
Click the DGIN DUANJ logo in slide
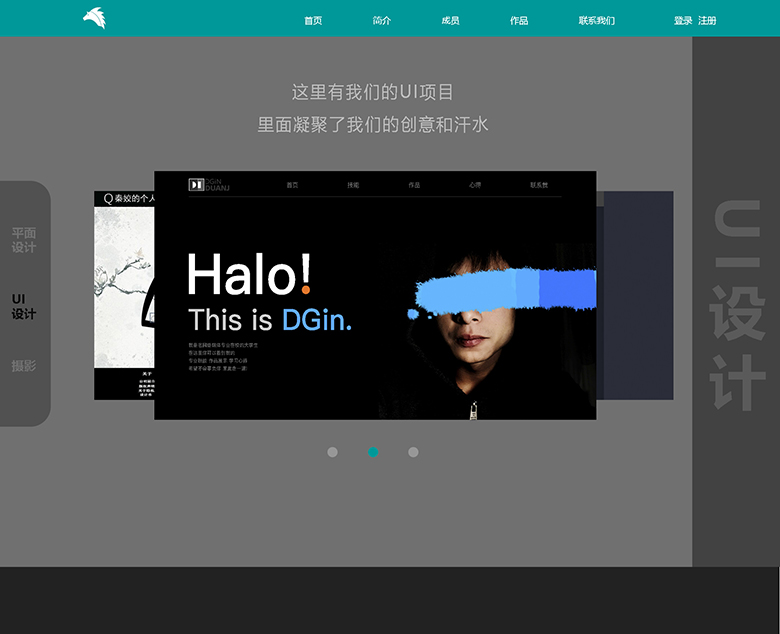coord(210,185)
